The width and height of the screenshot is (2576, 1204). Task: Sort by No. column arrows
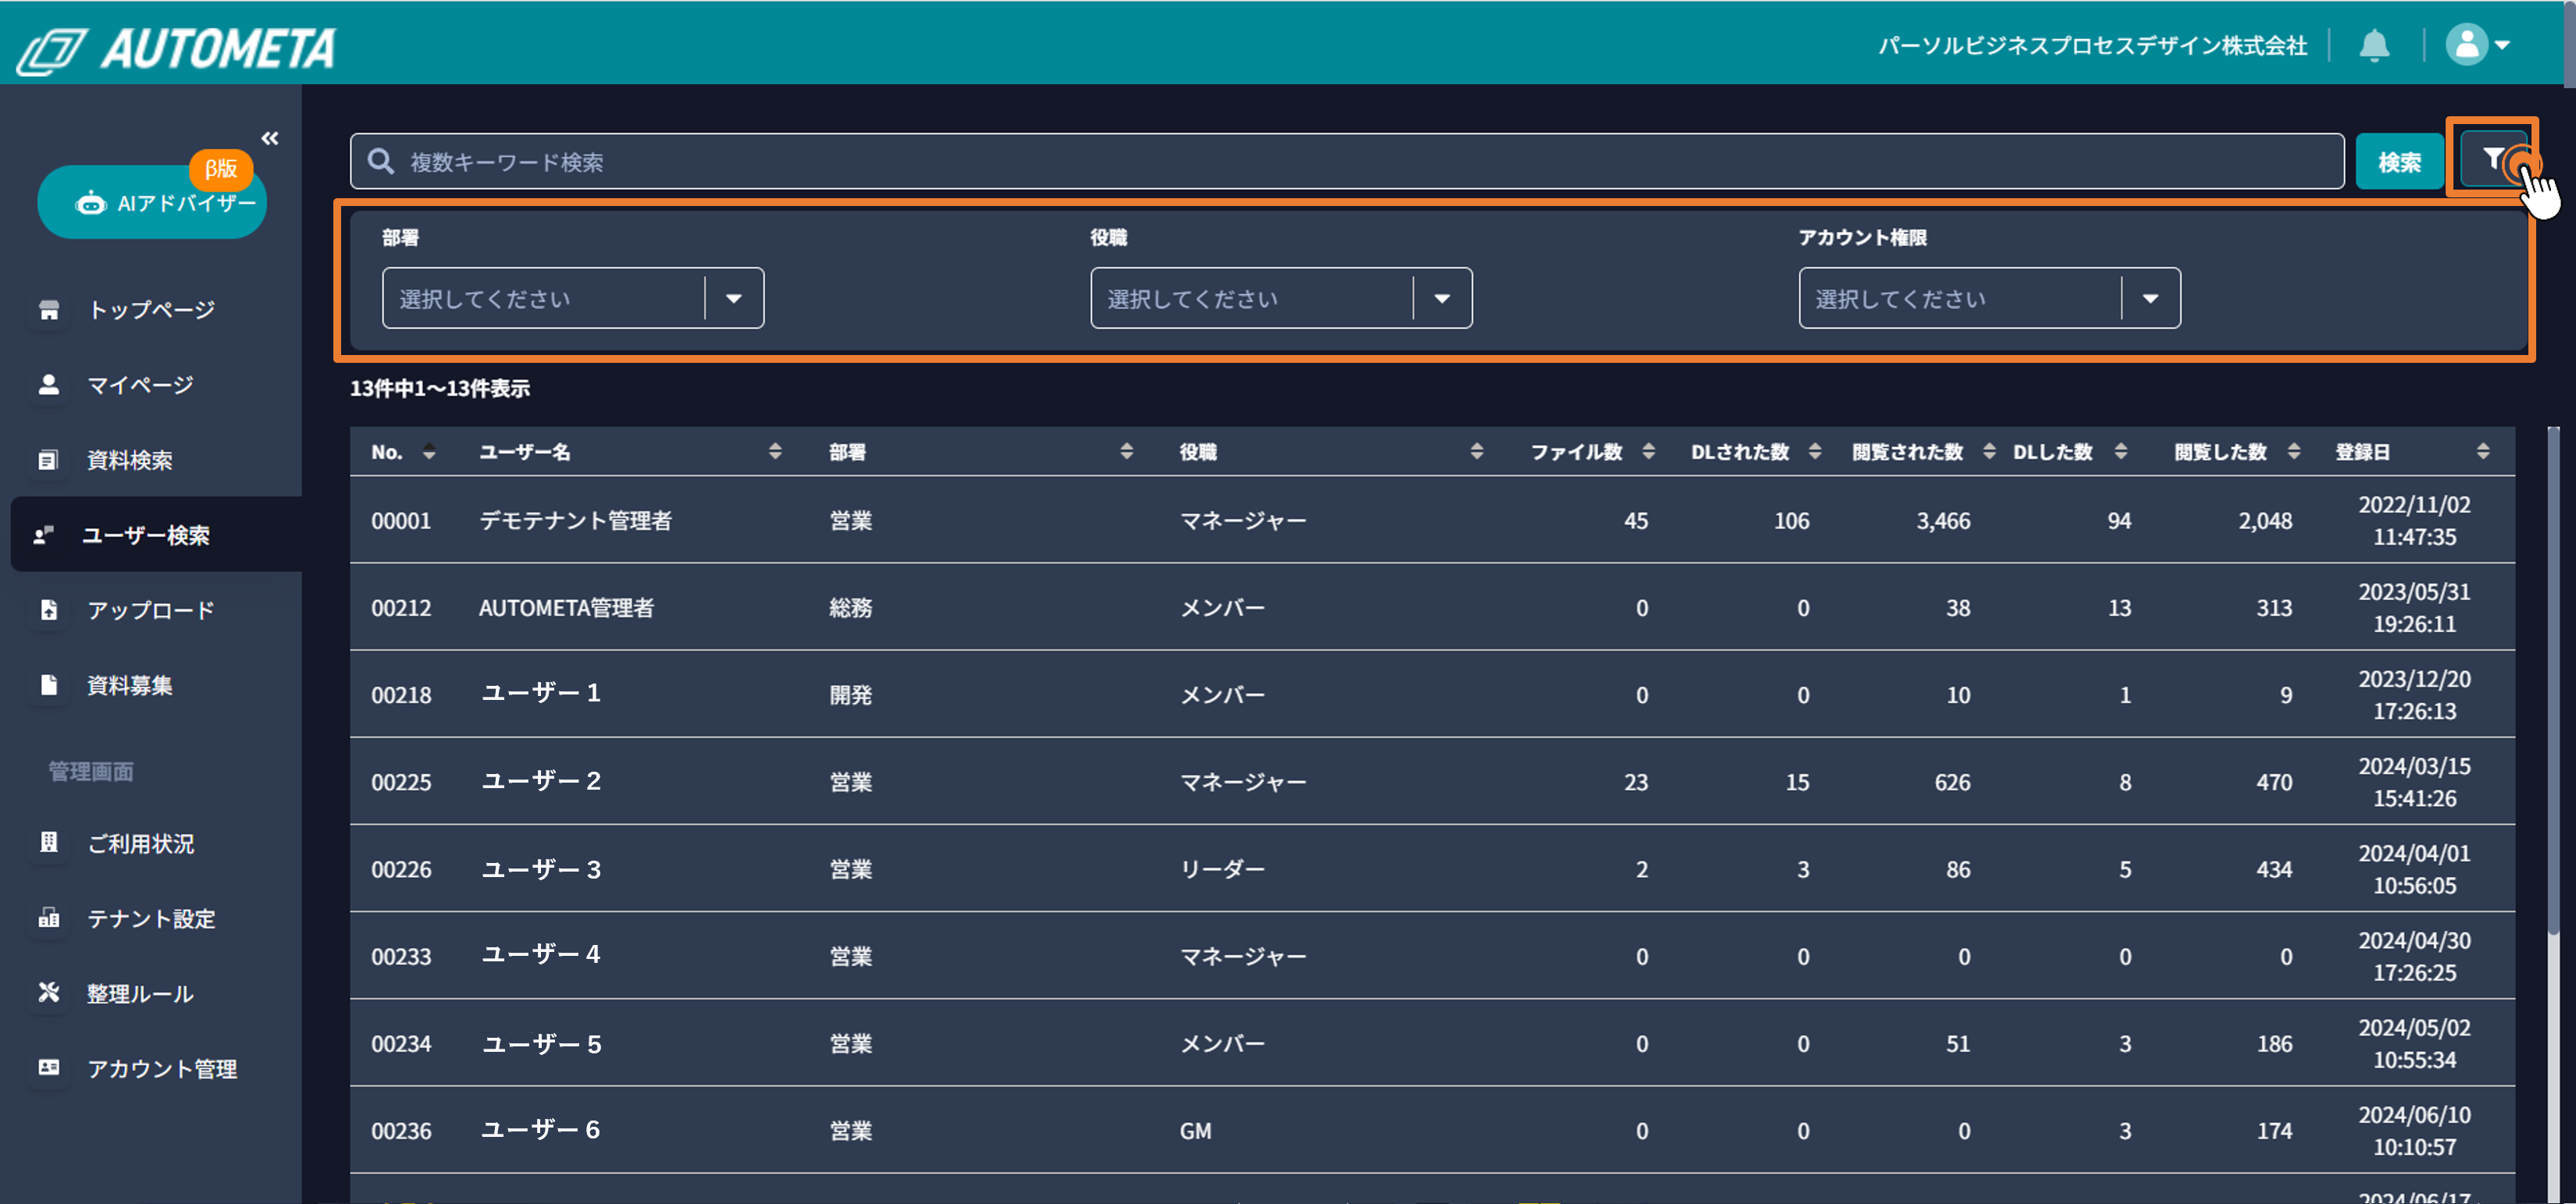(x=429, y=452)
